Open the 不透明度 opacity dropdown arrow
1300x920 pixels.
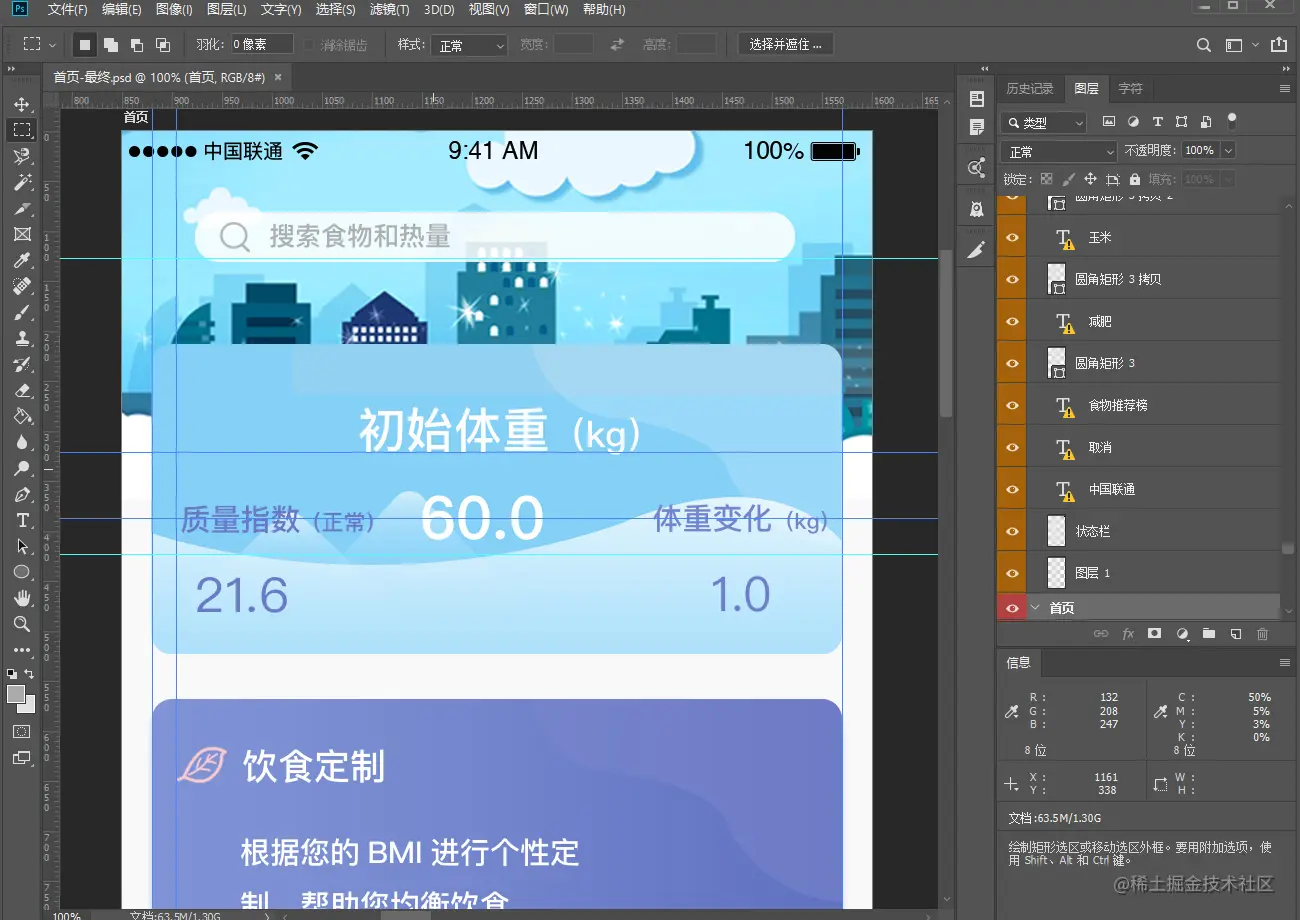(1228, 151)
